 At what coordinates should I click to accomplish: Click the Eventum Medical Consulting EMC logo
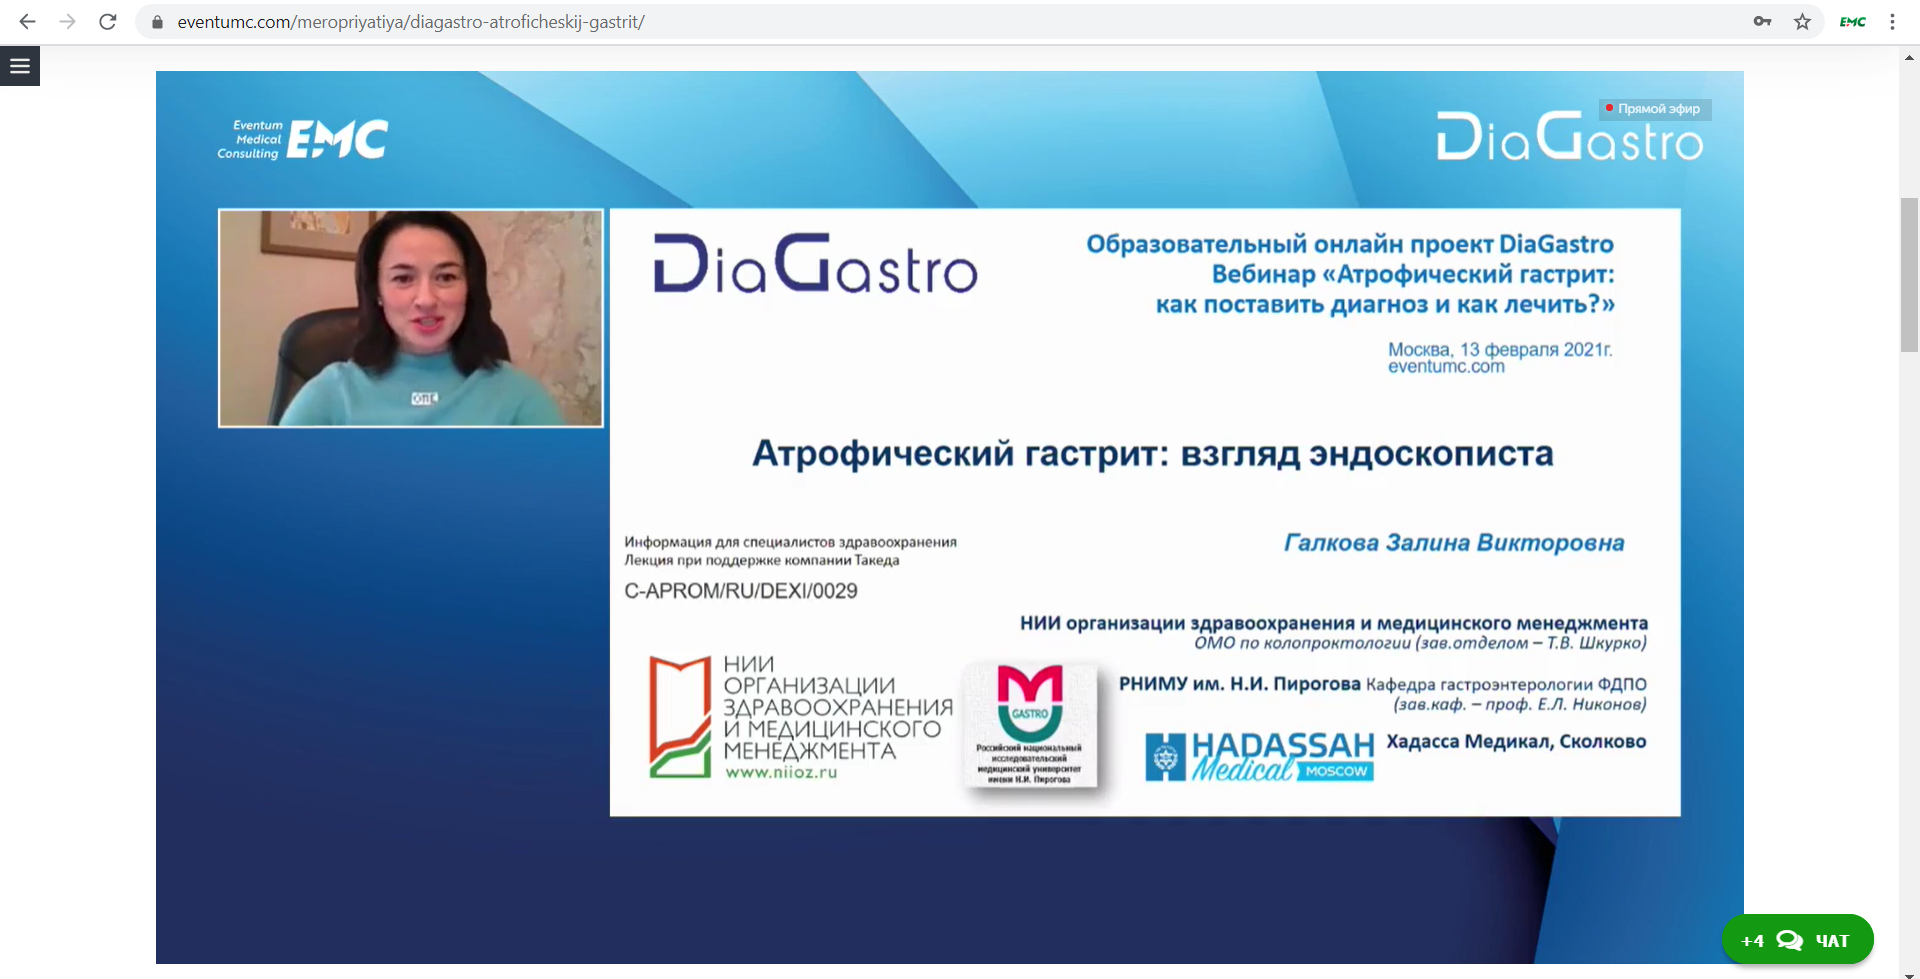click(x=303, y=140)
